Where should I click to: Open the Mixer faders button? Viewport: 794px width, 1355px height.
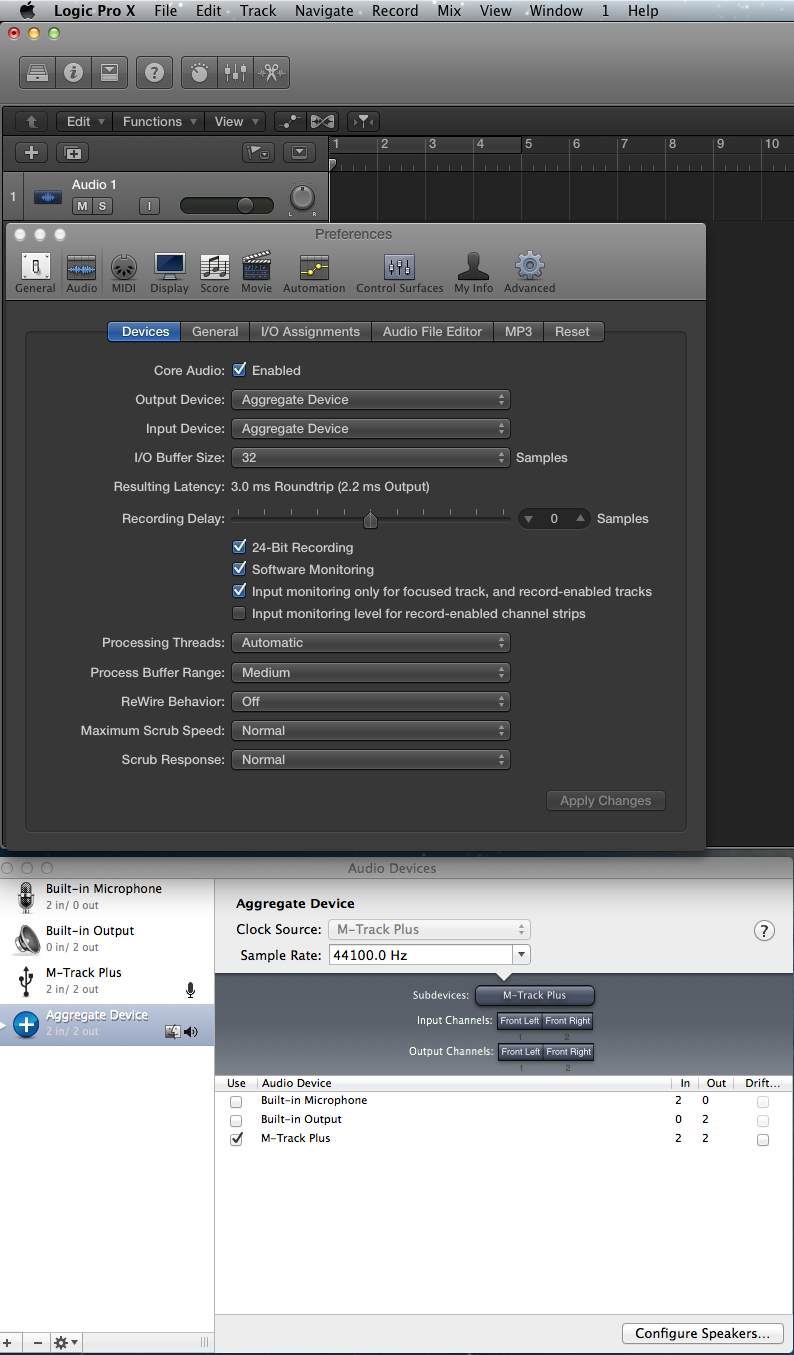235,73
